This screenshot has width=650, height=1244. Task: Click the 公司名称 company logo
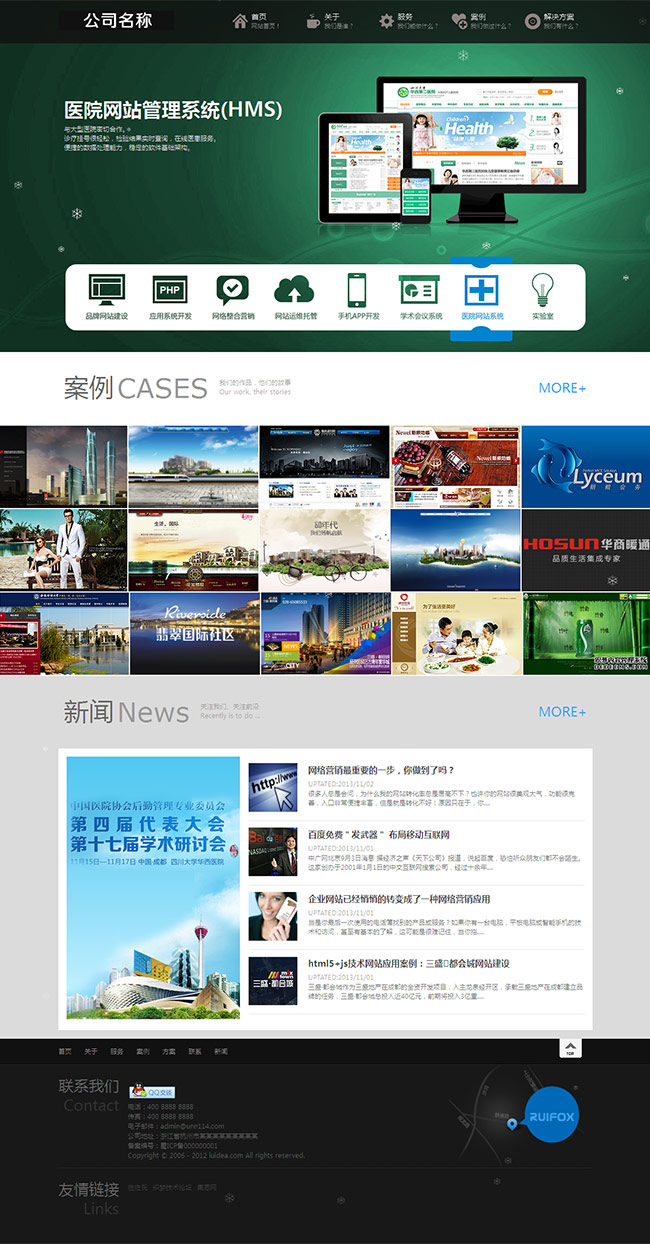116,20
